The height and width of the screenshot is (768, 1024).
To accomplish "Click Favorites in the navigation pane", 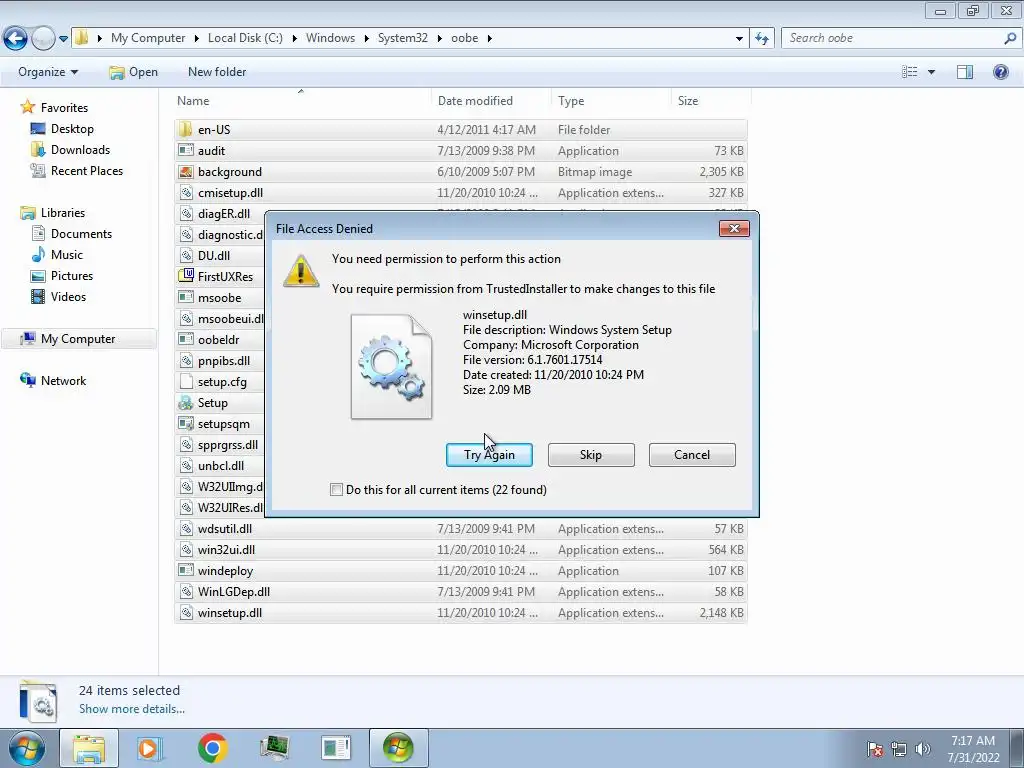I will pyautogui.click(x=64, y=108).
